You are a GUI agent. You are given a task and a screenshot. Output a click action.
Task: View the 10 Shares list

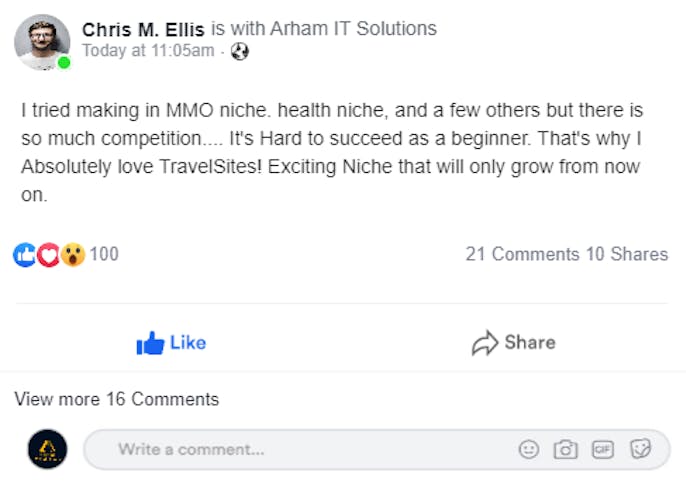point(627,254)
